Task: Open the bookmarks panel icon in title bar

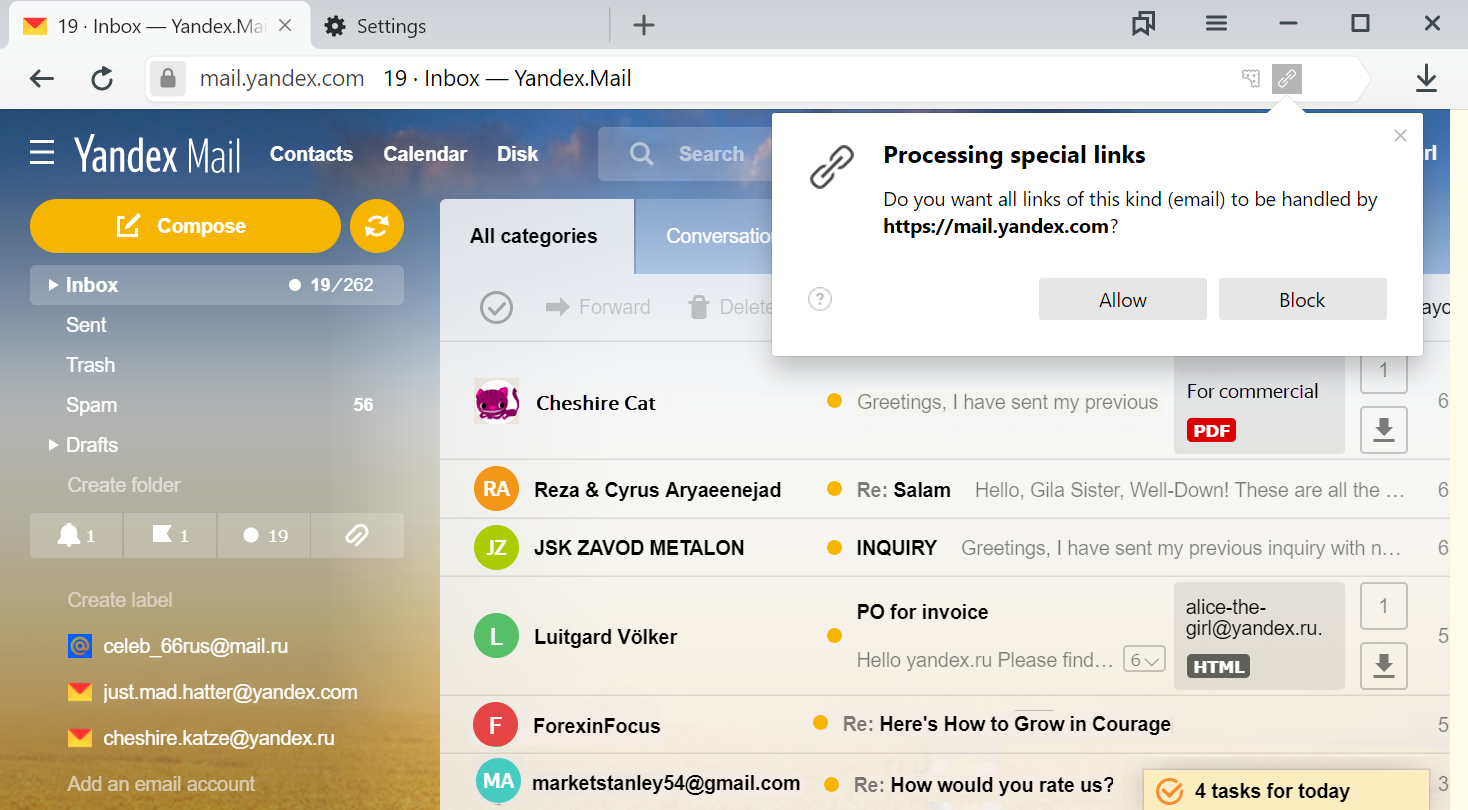Action: pyautogui.click(x=1143, y=24)
